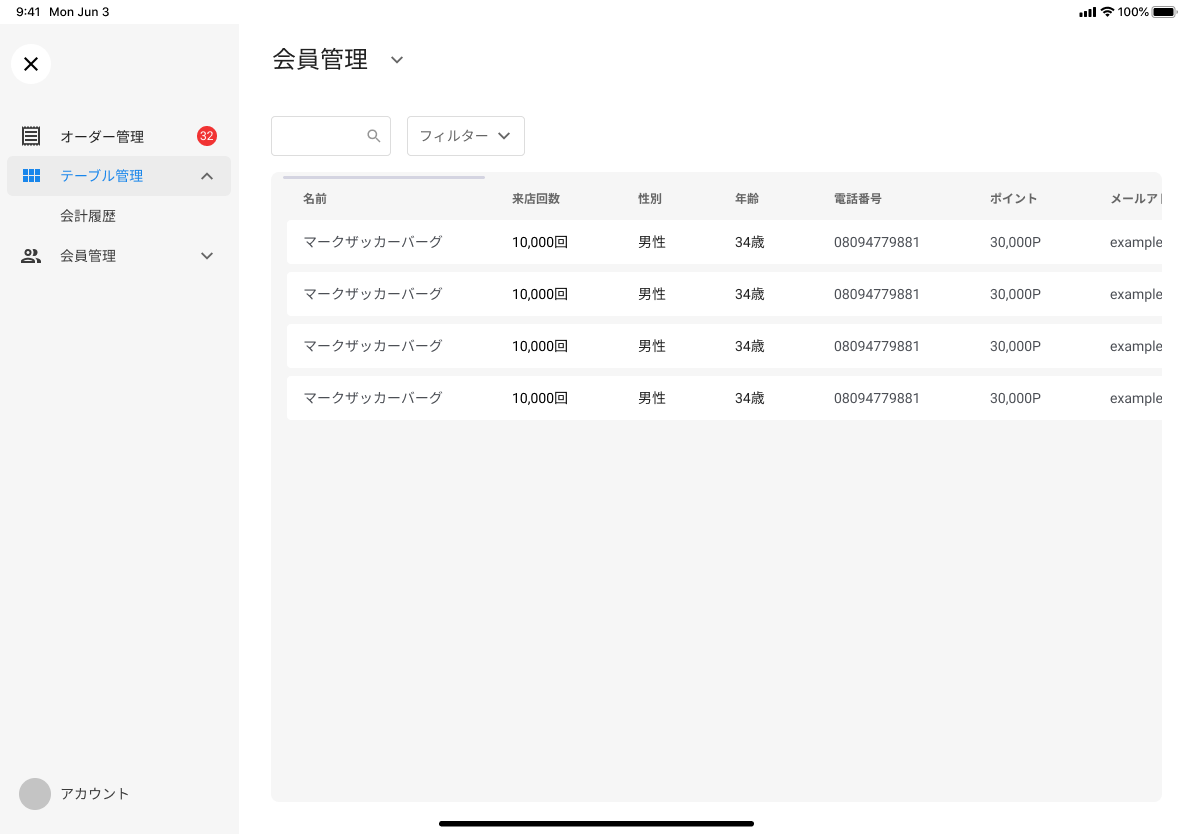Viewport: 1194px width, 834px height.
Task: Select the first マークザッカーバーグ member row
Action: (372, 242)
